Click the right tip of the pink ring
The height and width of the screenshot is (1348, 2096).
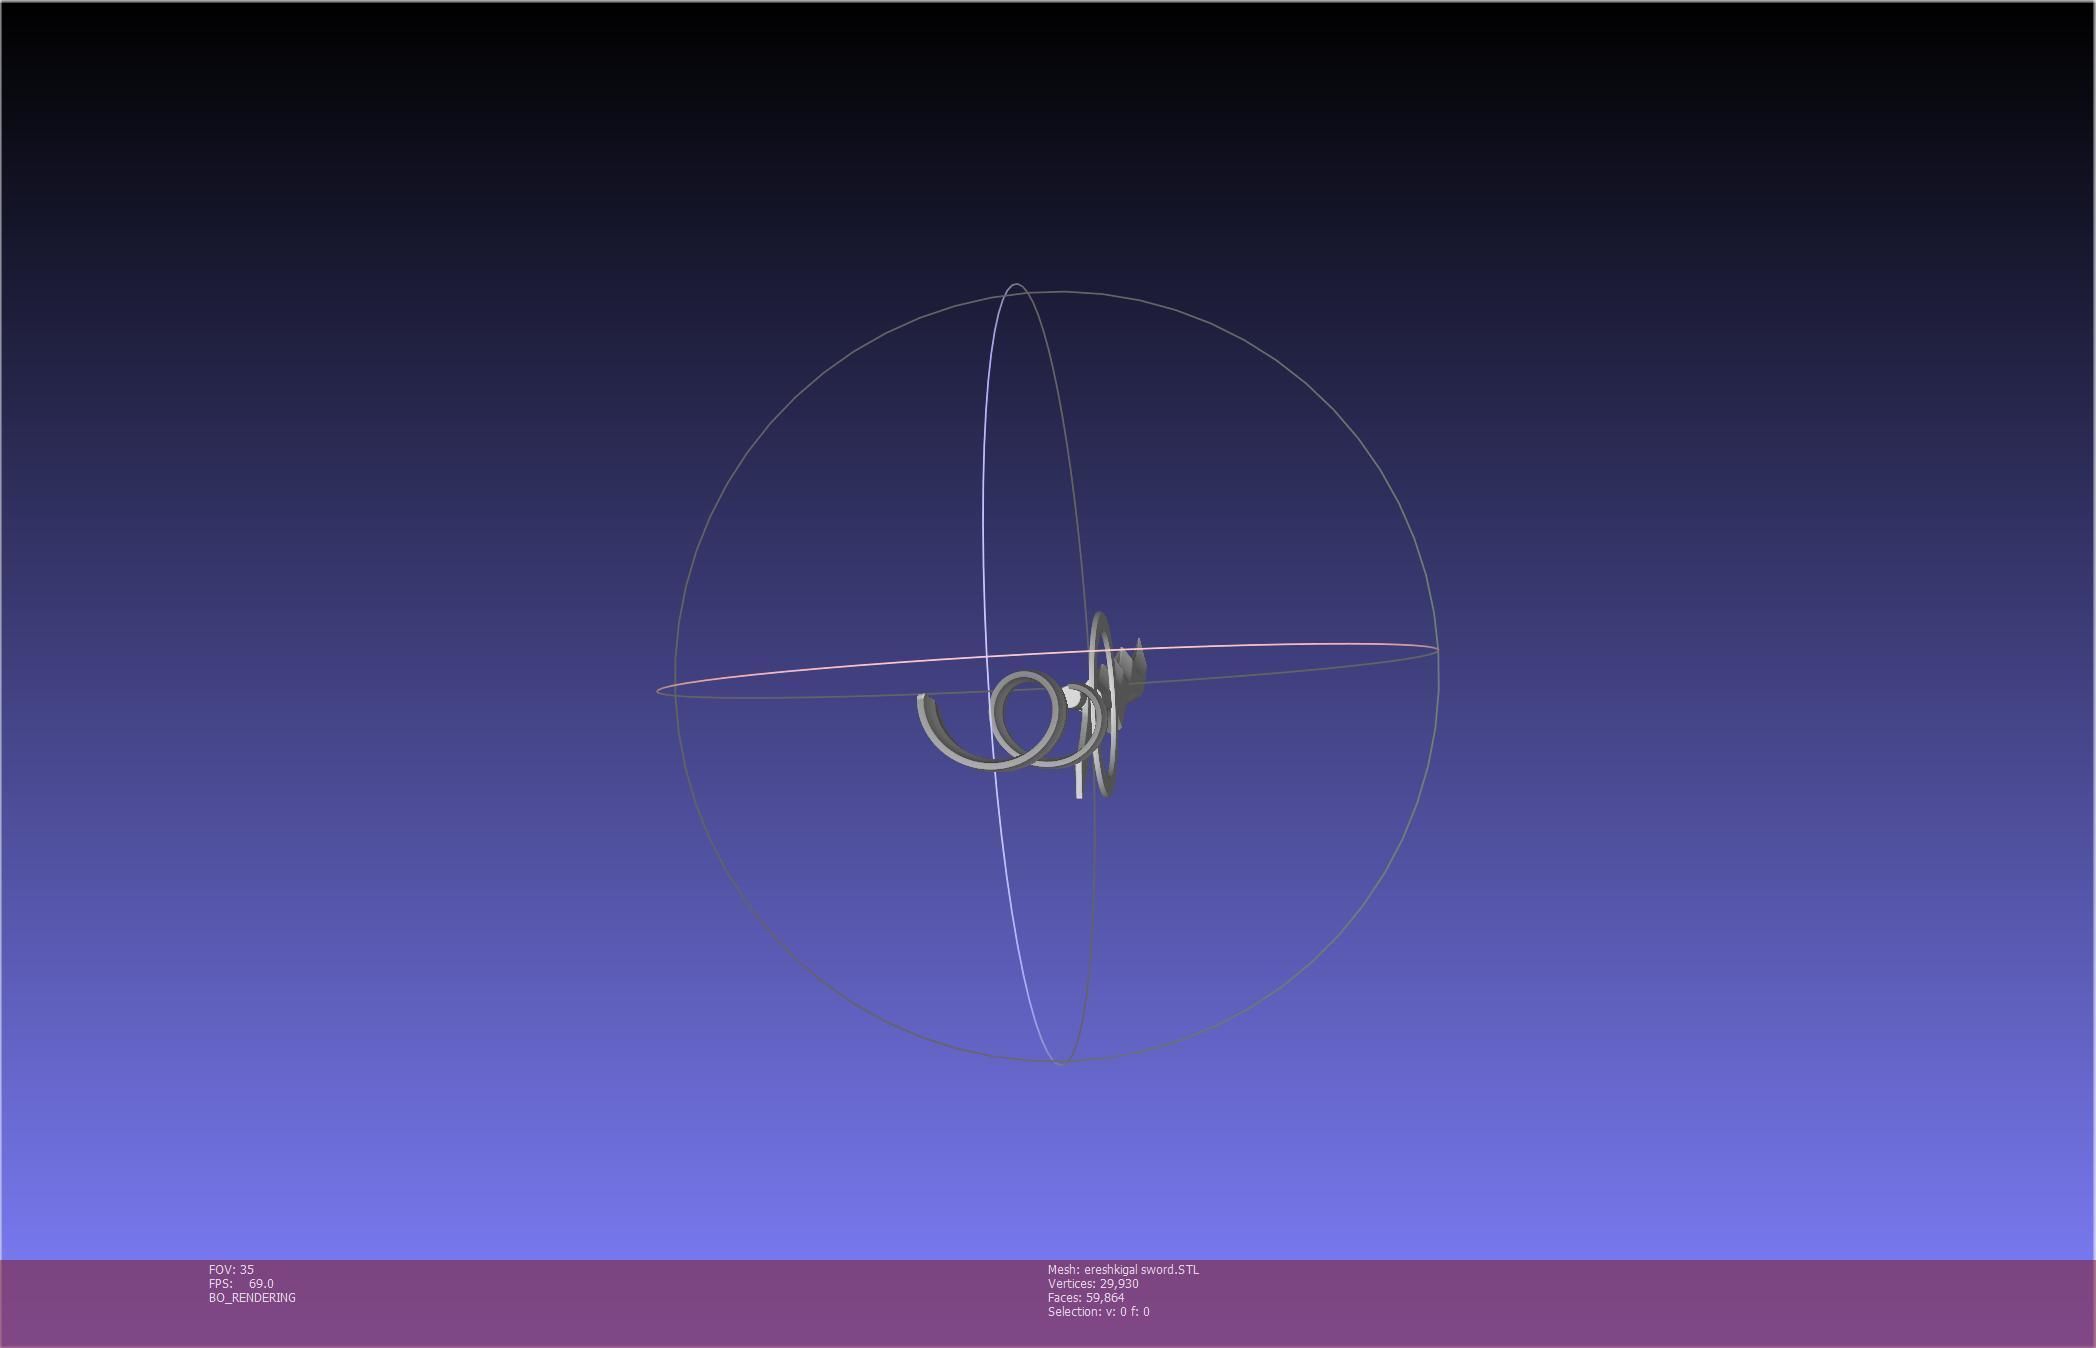tap(1436, 650)
